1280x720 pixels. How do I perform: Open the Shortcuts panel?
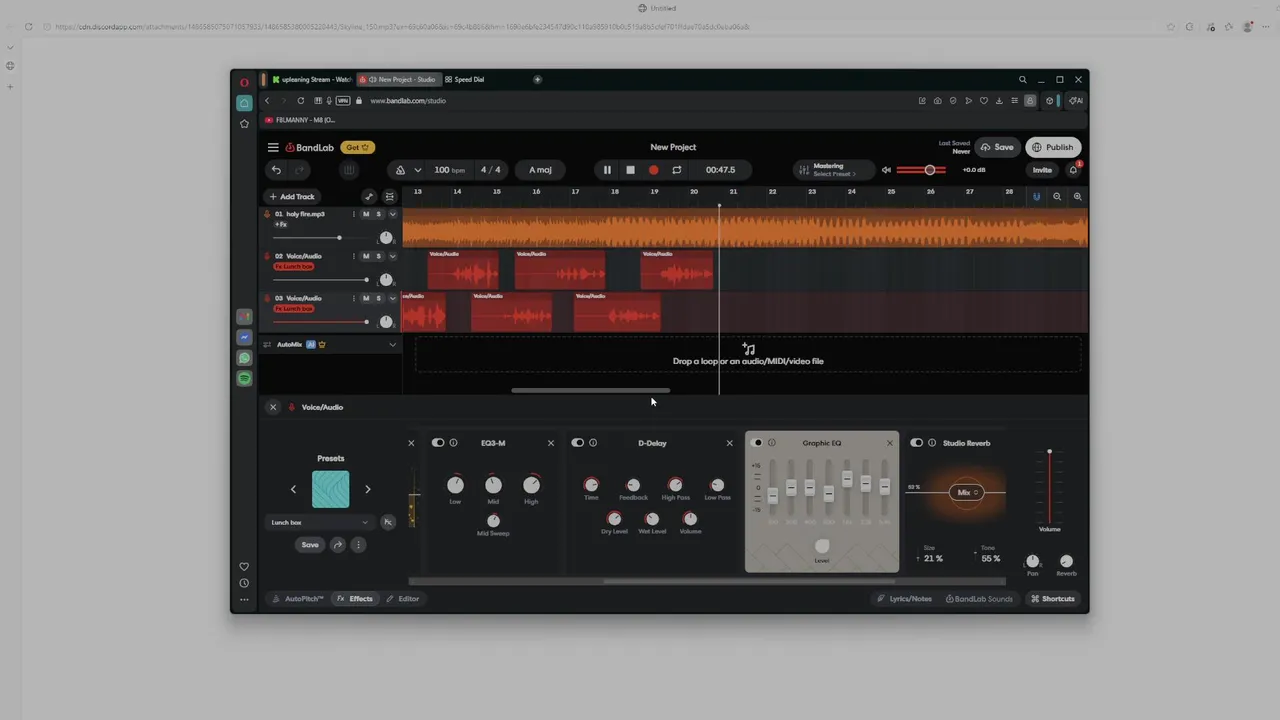click(1052, 599)
